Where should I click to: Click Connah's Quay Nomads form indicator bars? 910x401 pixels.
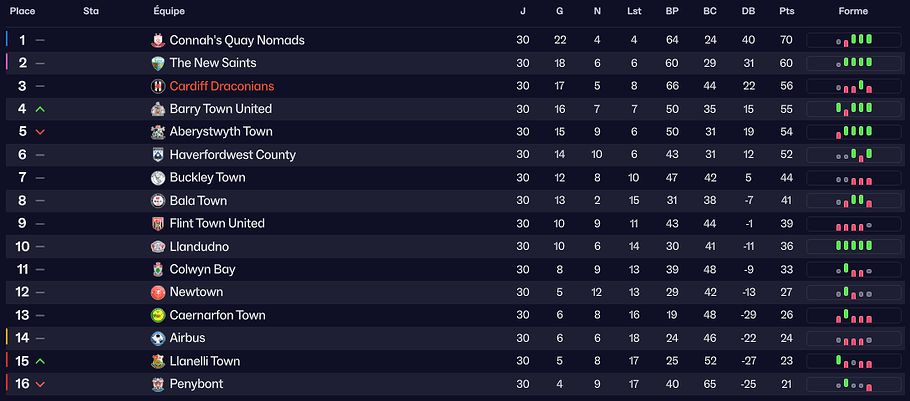[x=853, y=40]
